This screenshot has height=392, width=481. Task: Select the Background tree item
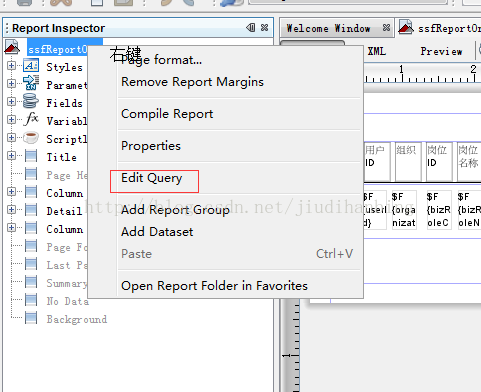coord(77,319)
